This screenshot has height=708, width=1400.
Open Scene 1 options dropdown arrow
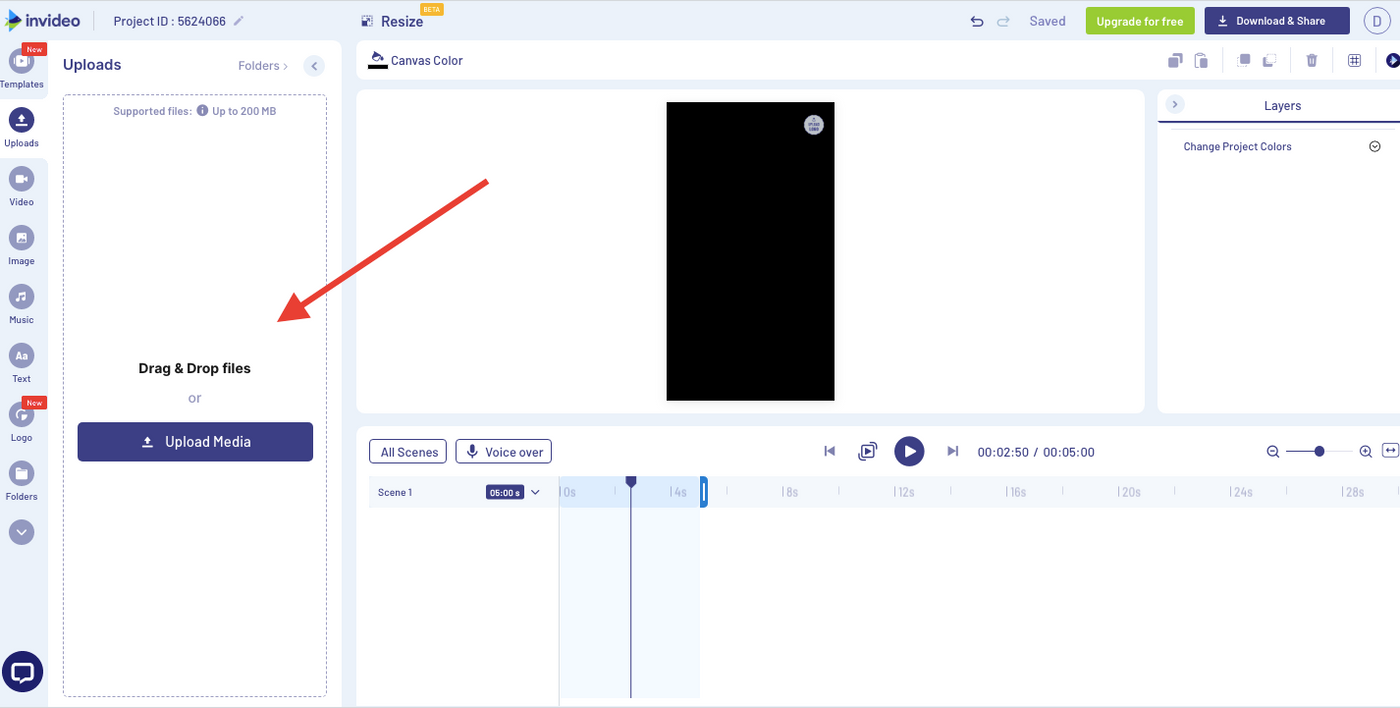(535, 492)
